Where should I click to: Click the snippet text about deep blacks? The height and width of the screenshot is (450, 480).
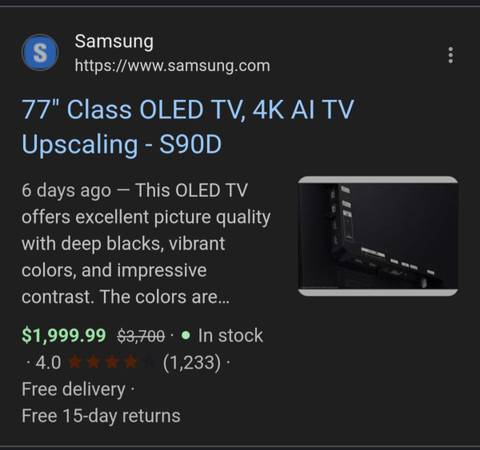(x=123, y=244)
